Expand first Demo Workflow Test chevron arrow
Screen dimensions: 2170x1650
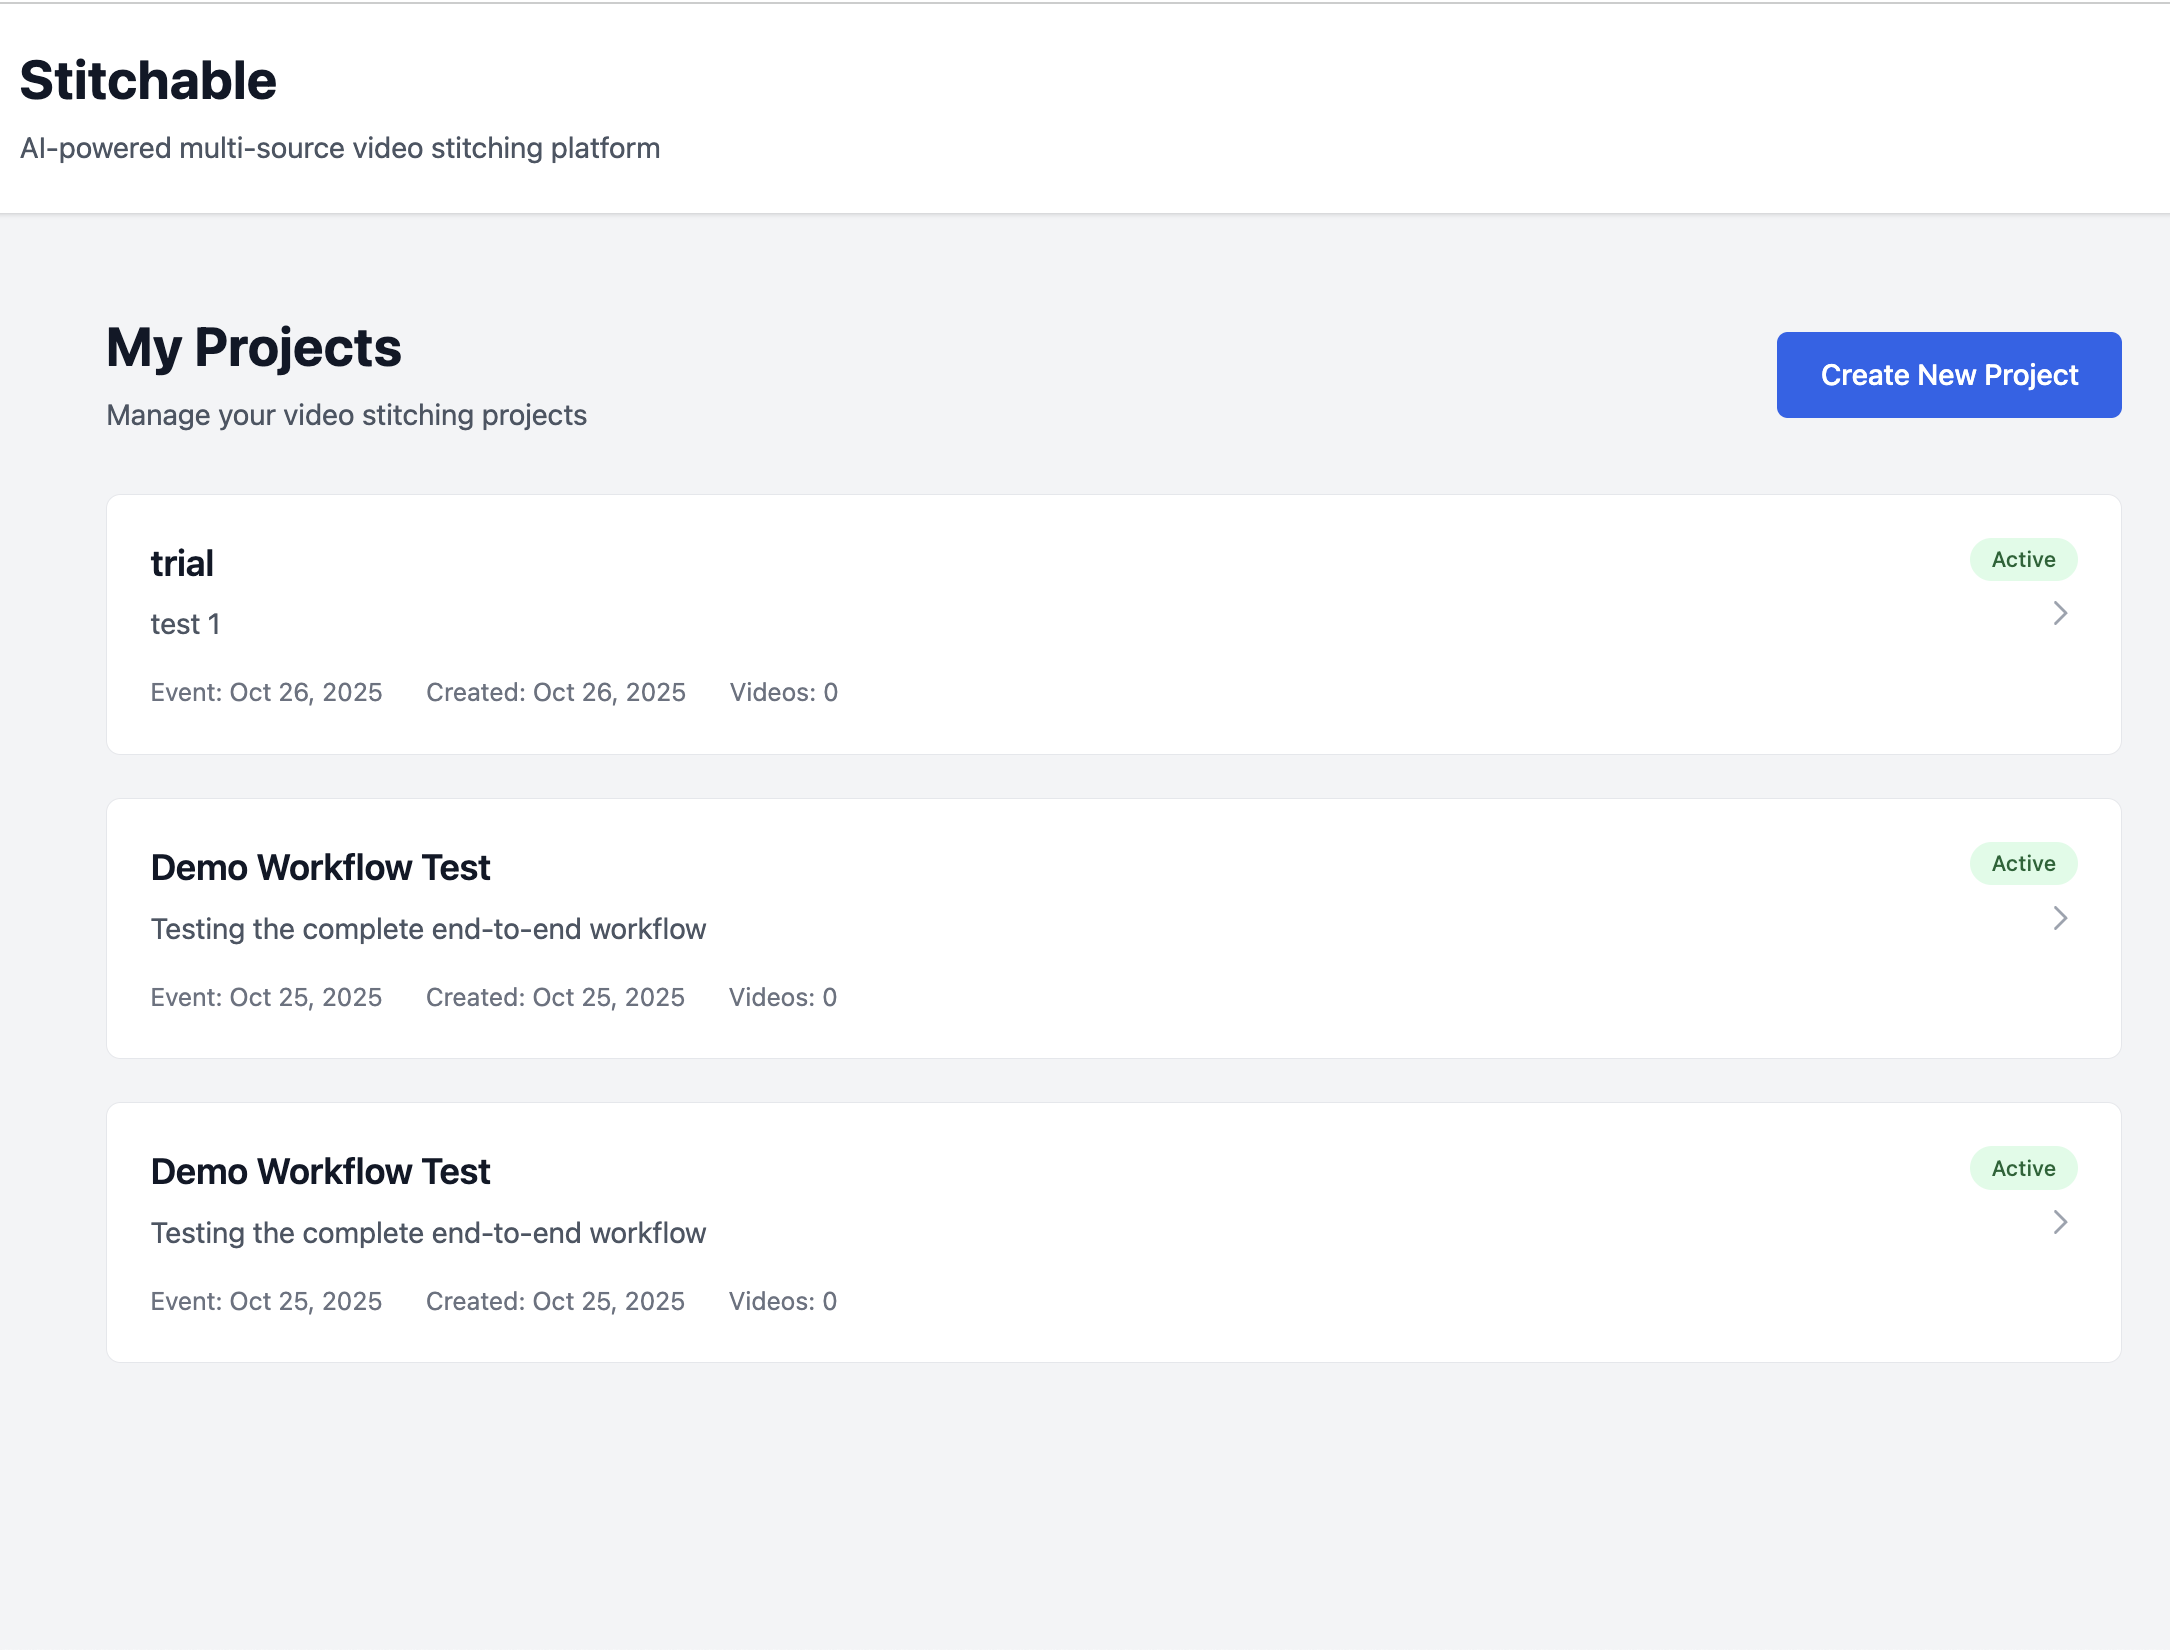coord(2059,918)
